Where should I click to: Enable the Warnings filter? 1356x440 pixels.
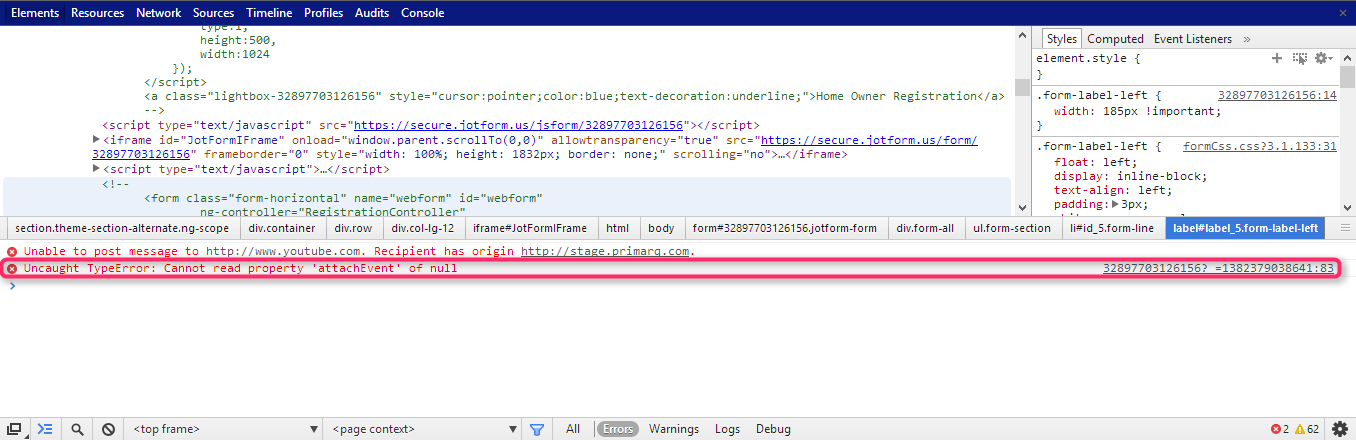(x=673, y=429)
